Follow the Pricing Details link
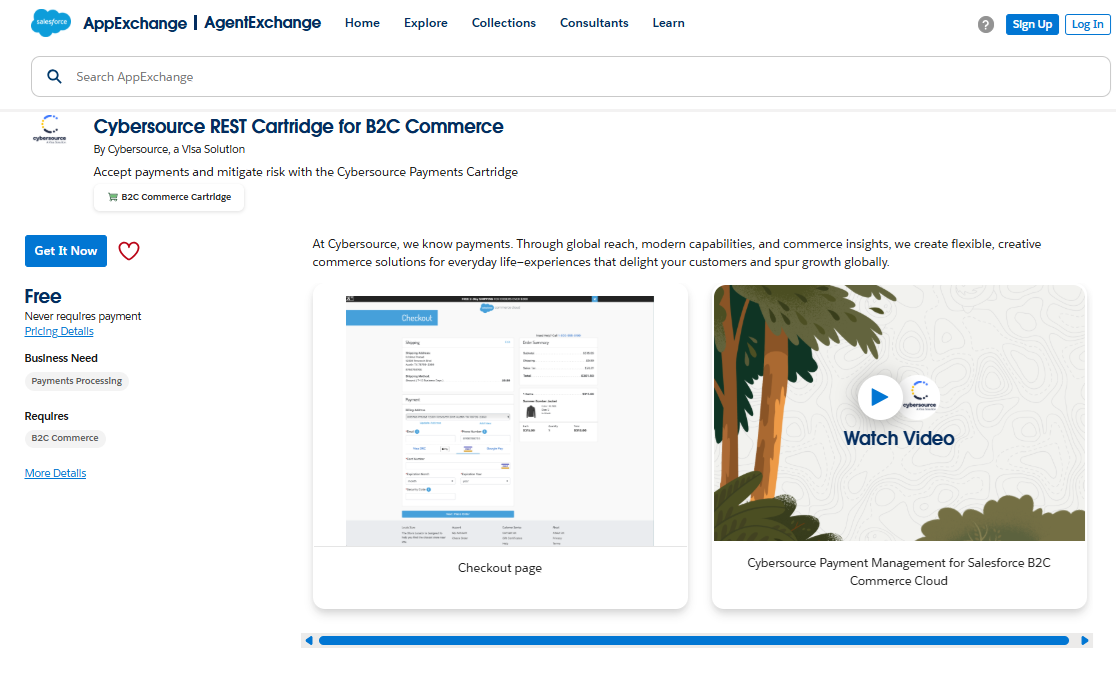Viewport: 1116px width, 676px height. (59, 331)
